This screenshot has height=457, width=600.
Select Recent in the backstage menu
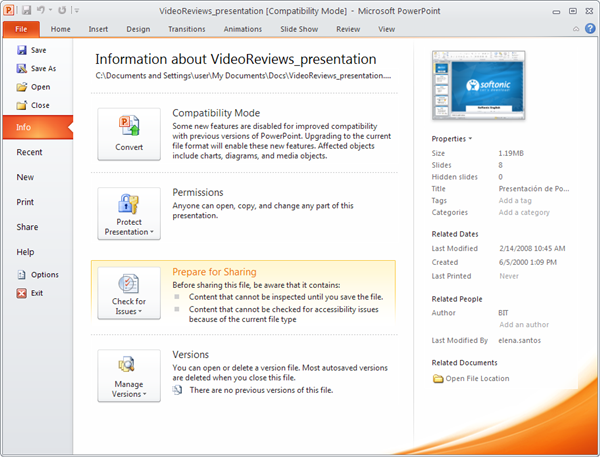point(30,152)
